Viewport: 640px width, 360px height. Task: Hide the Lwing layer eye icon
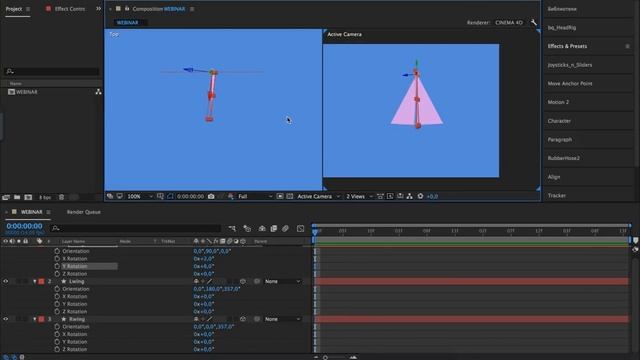[6, 281]
